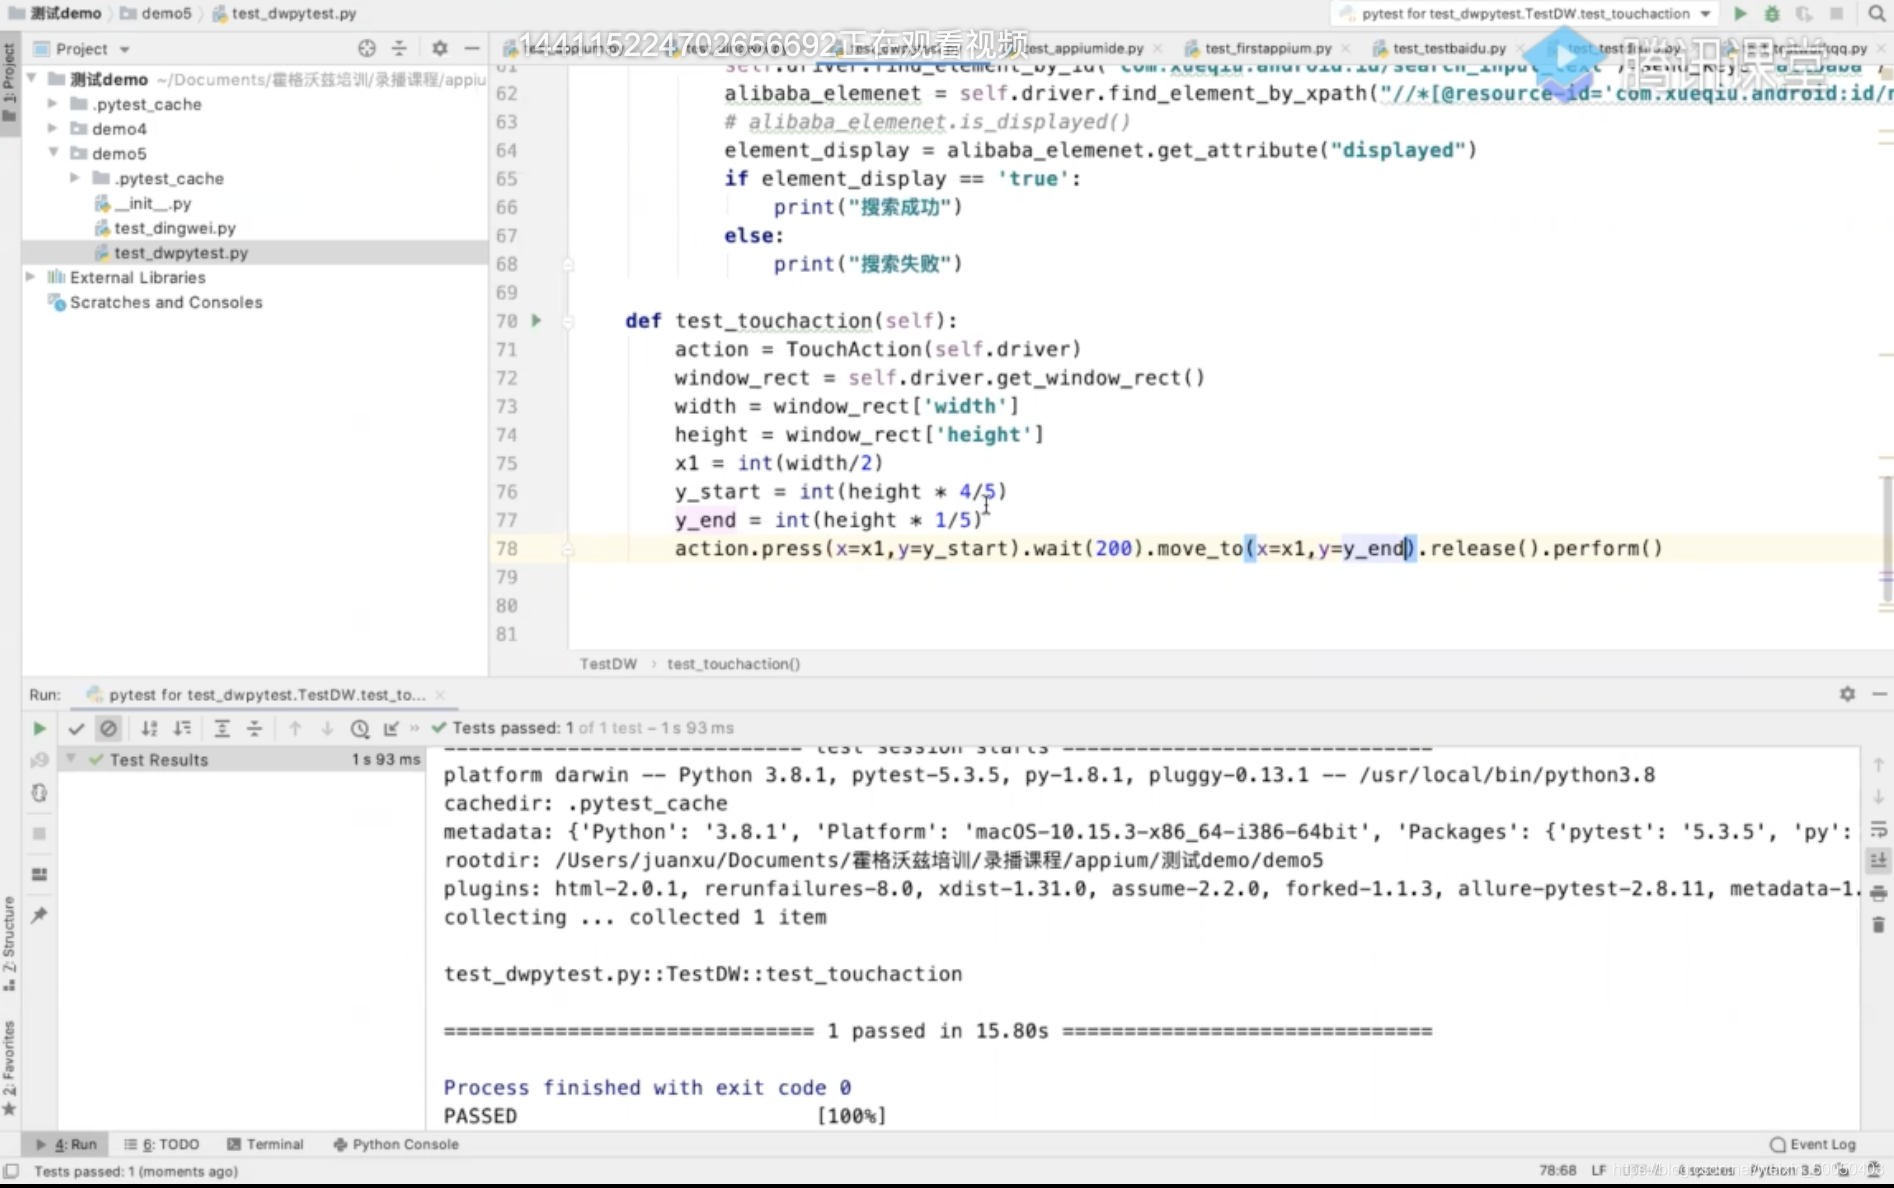The image size is (1894, 1188).
Task: Run the pytest configuration from top toolbar
Action: pos(1740,14)
